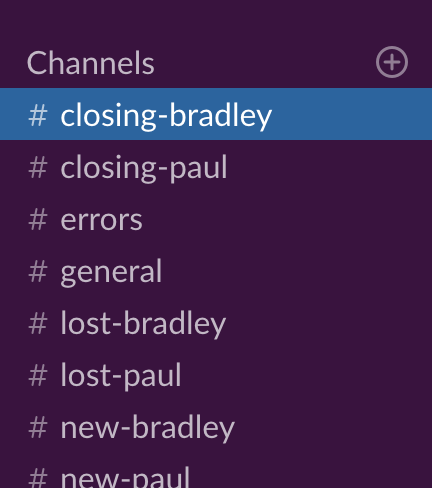
Task: Switch to the lost-paul channel
Action: tap(121, 376)
